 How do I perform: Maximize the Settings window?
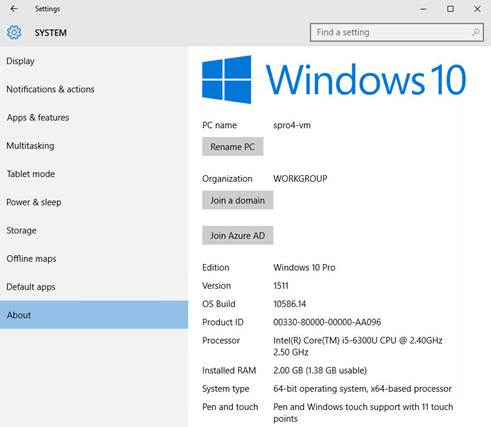pyautogui.click(x=450, y=9)
